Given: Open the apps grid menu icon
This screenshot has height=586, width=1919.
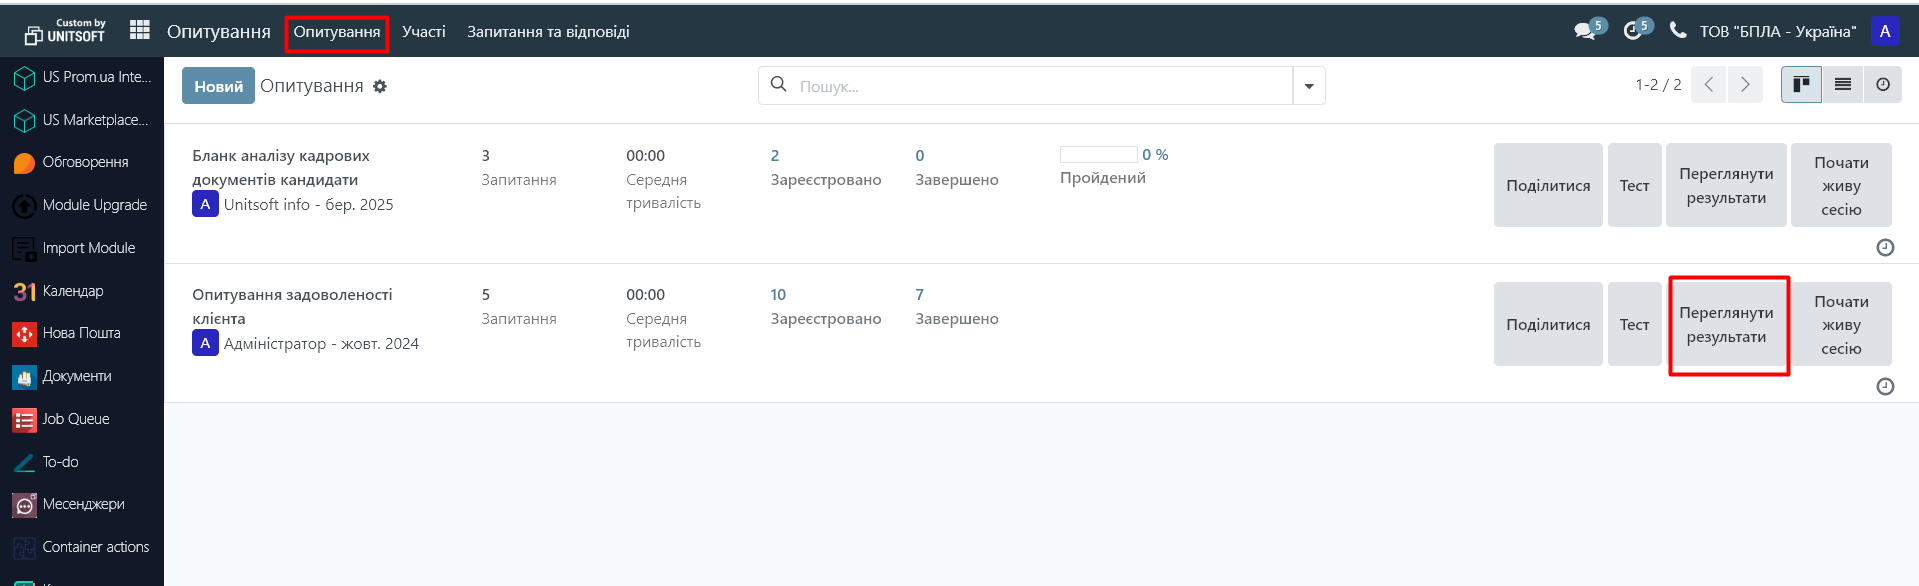Looking at the screenshot, I should click(140, 31).
